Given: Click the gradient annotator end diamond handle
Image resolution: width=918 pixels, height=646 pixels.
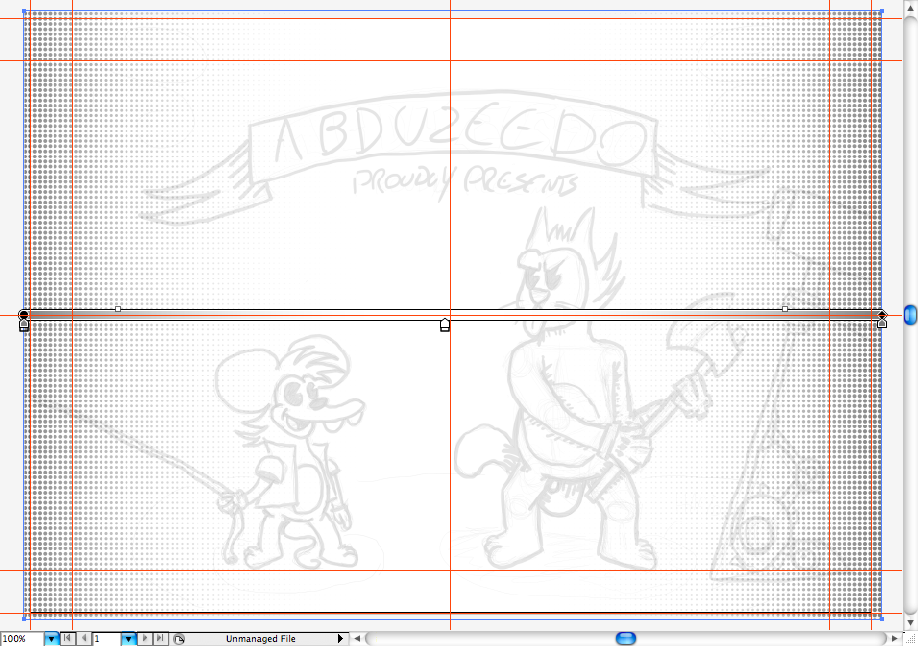Looking at the screenshot, I should [x=882, y=315].
